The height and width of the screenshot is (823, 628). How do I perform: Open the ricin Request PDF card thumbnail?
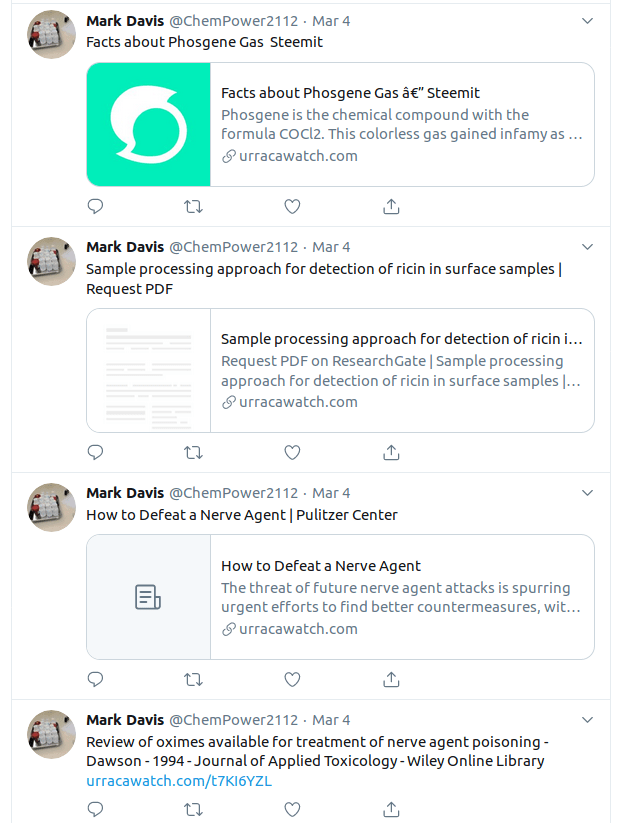pos(149,371)
